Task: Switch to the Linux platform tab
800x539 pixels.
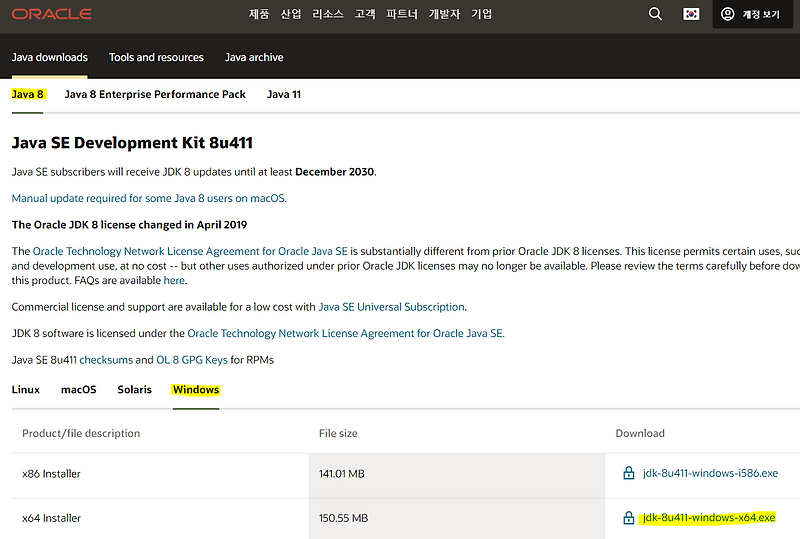Action: tap(26, 389)
